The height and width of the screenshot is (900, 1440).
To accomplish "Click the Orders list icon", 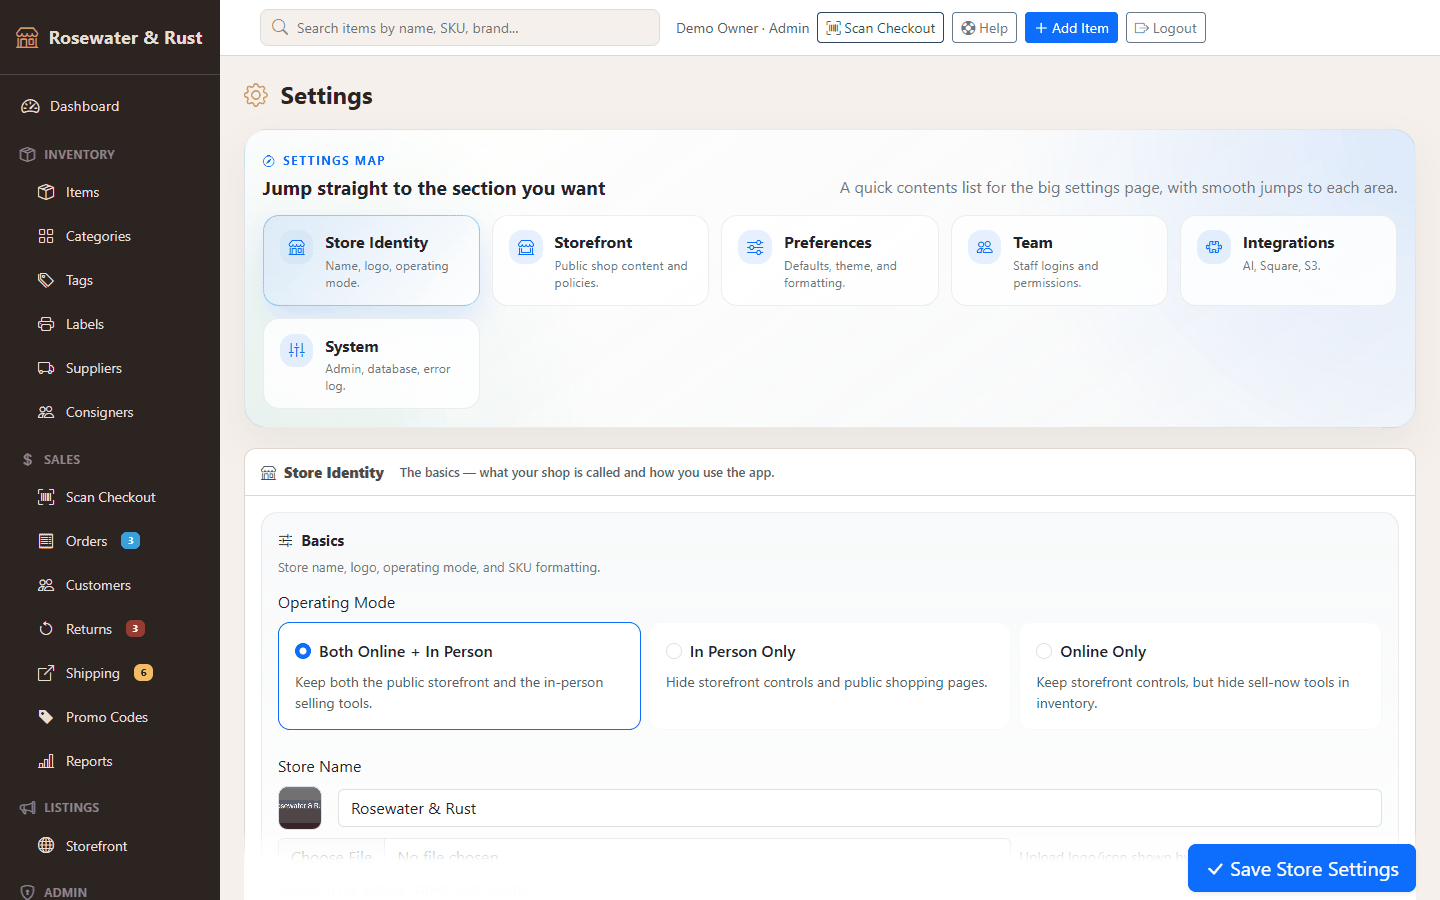I will pos(46,541).
